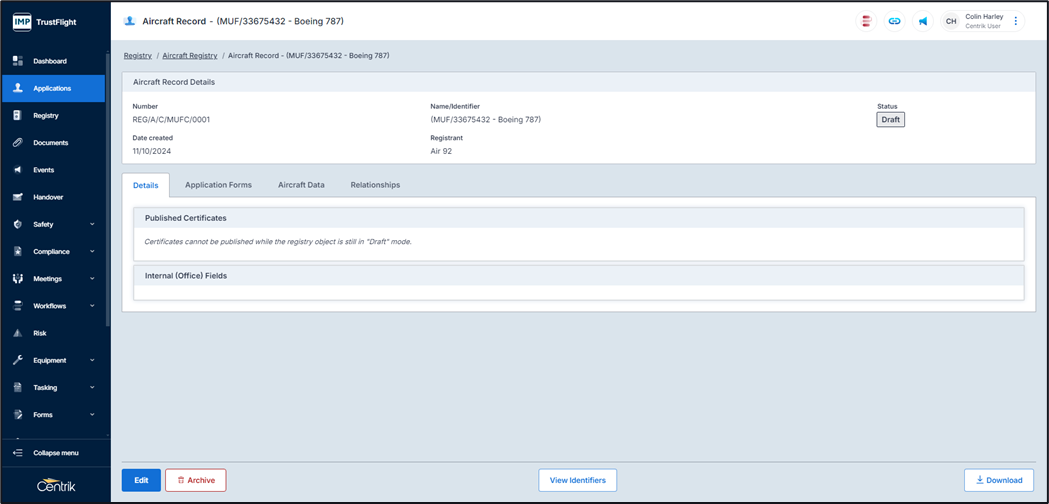Click the link icon in top header
This screenshot has height=504, width=1049.
click(894, 21)
